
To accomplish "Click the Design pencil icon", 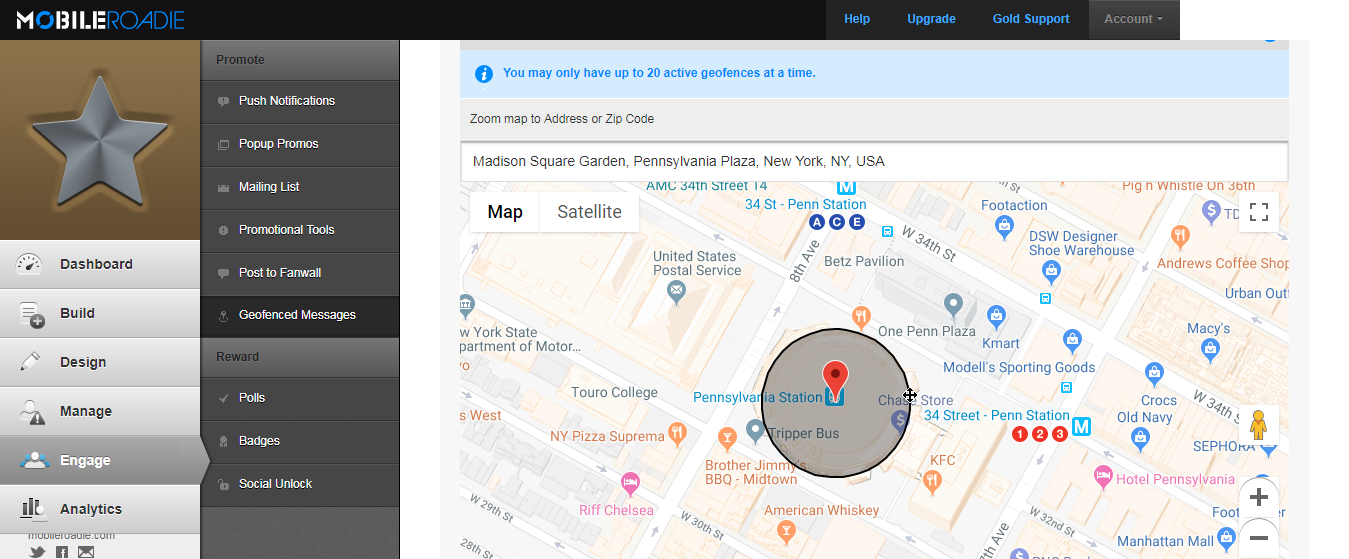I will (30, 362).
